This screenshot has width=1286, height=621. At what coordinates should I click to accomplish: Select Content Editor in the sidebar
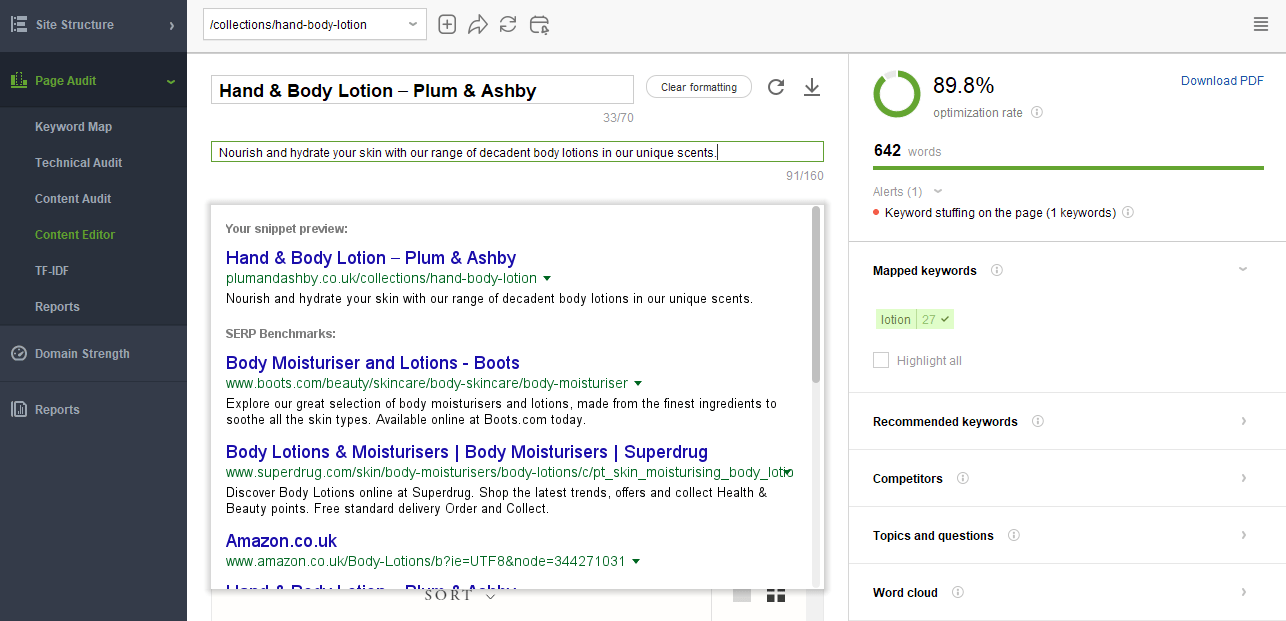(75, 235)
